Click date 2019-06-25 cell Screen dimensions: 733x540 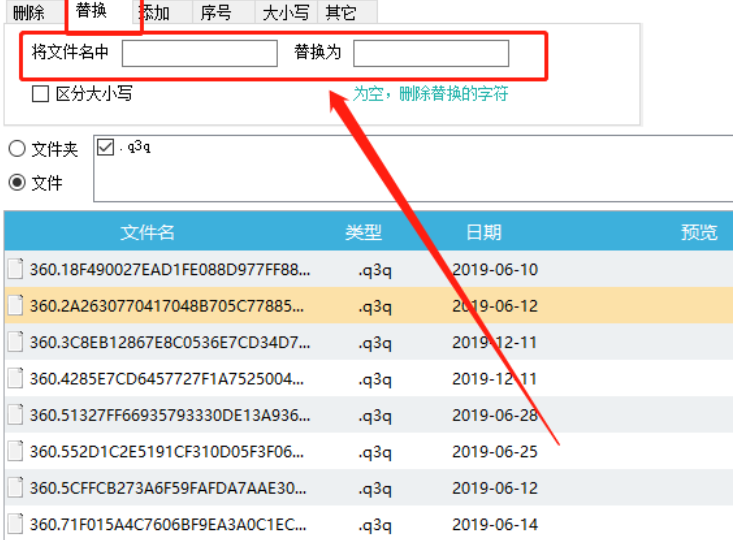[x=495, y=452]
